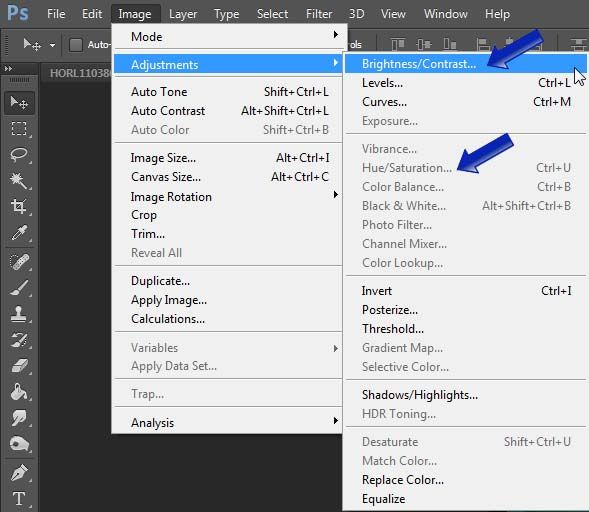Screen dimensions: 589x512
Task: Select the Rectangular Marquee tool
Action: tap(19, 128)
